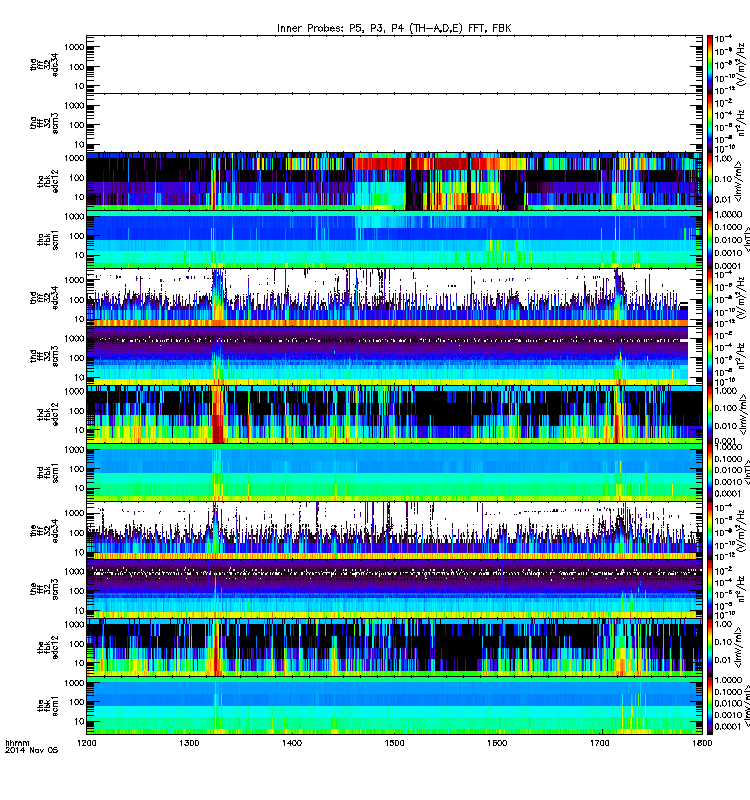Click the 'thd fbk scm1' panel label

48,472
